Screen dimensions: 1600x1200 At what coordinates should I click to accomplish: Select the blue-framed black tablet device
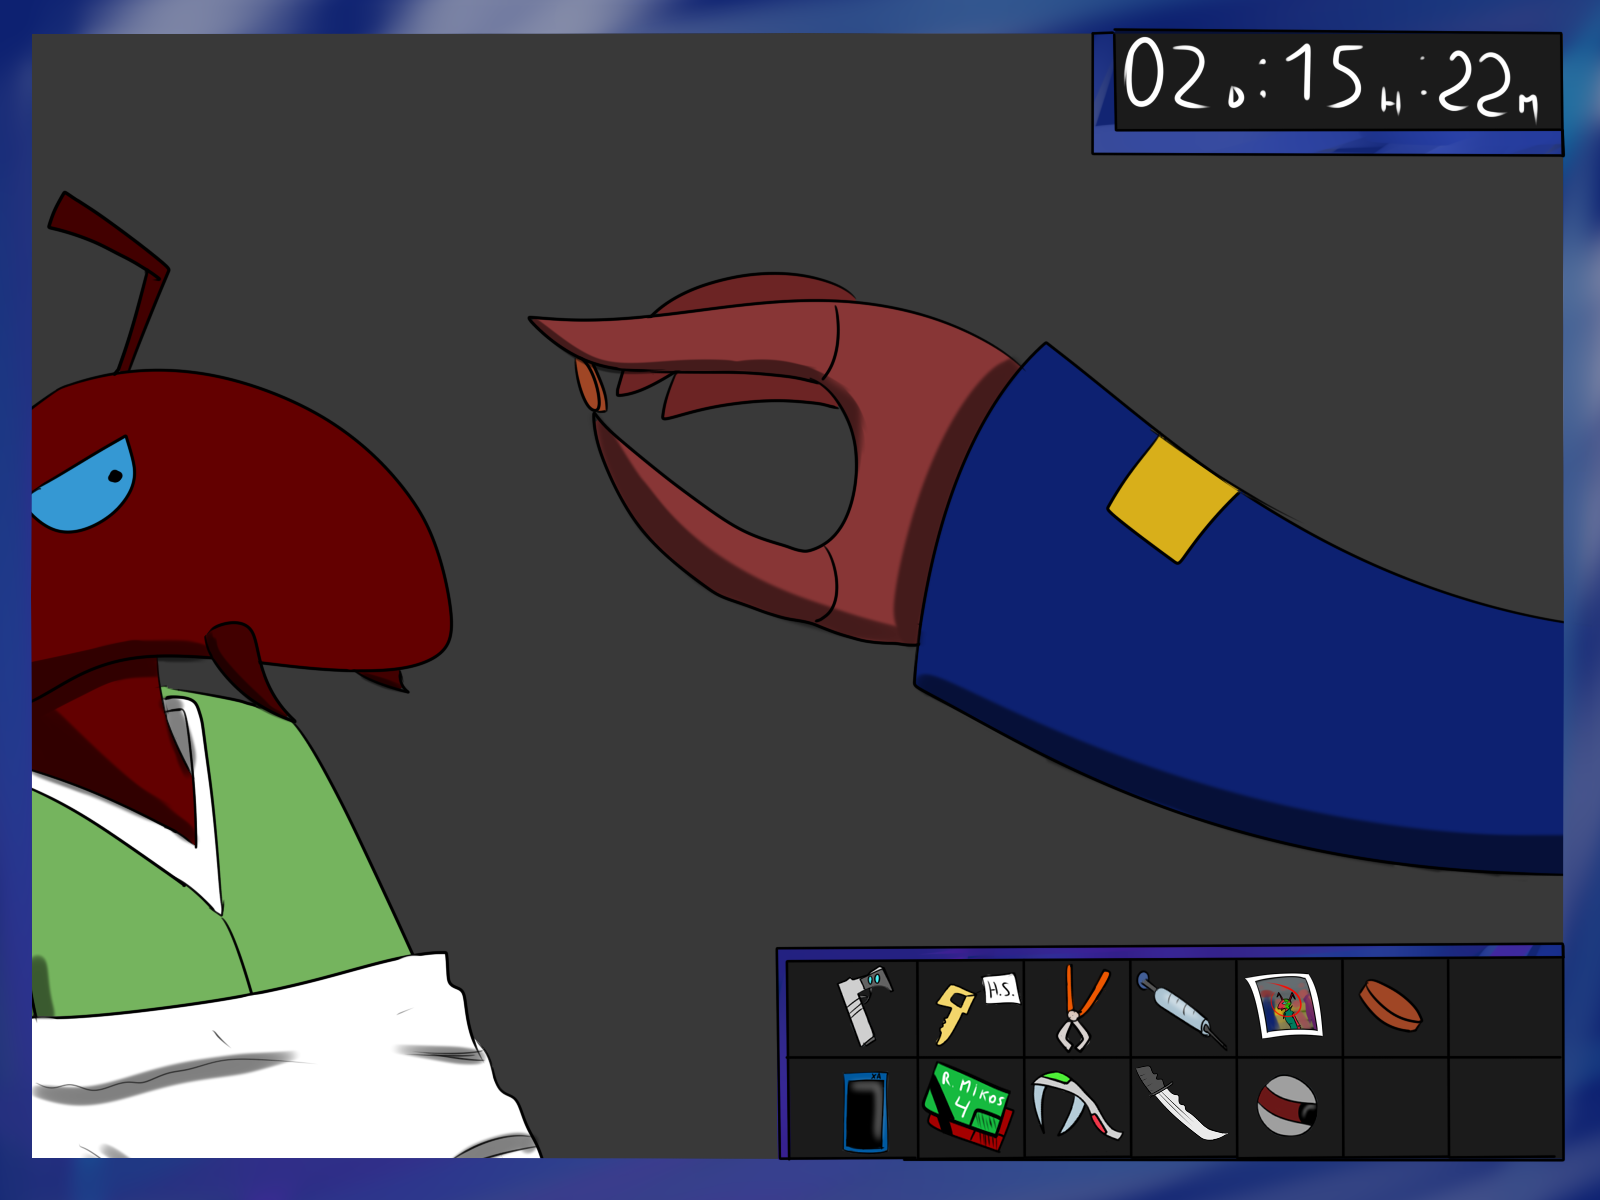coord(865,1111)
